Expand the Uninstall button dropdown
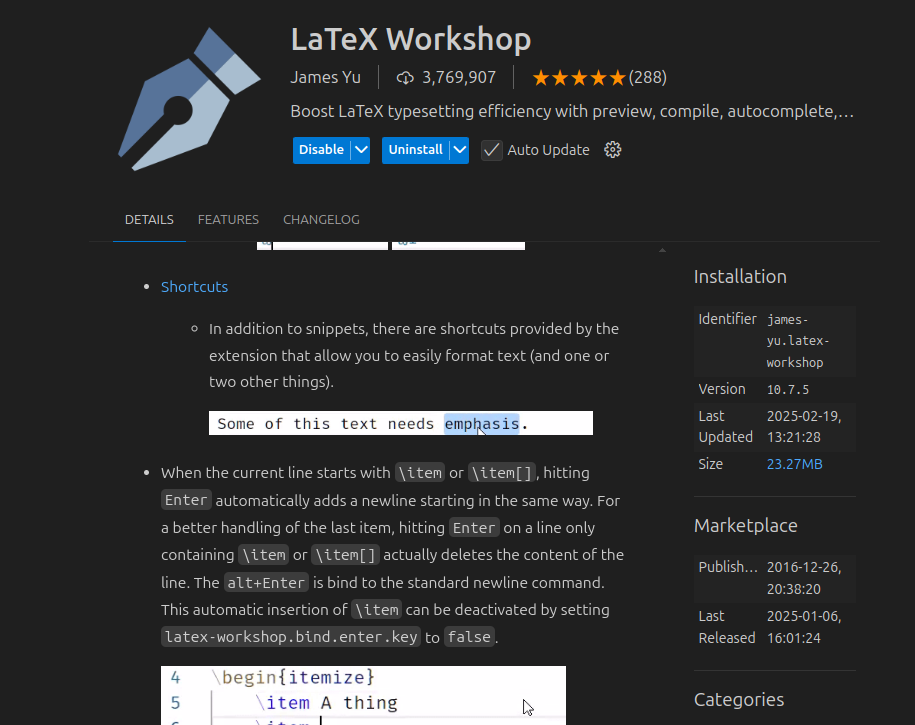The image size is (915, 725). (x=459, y=149)
